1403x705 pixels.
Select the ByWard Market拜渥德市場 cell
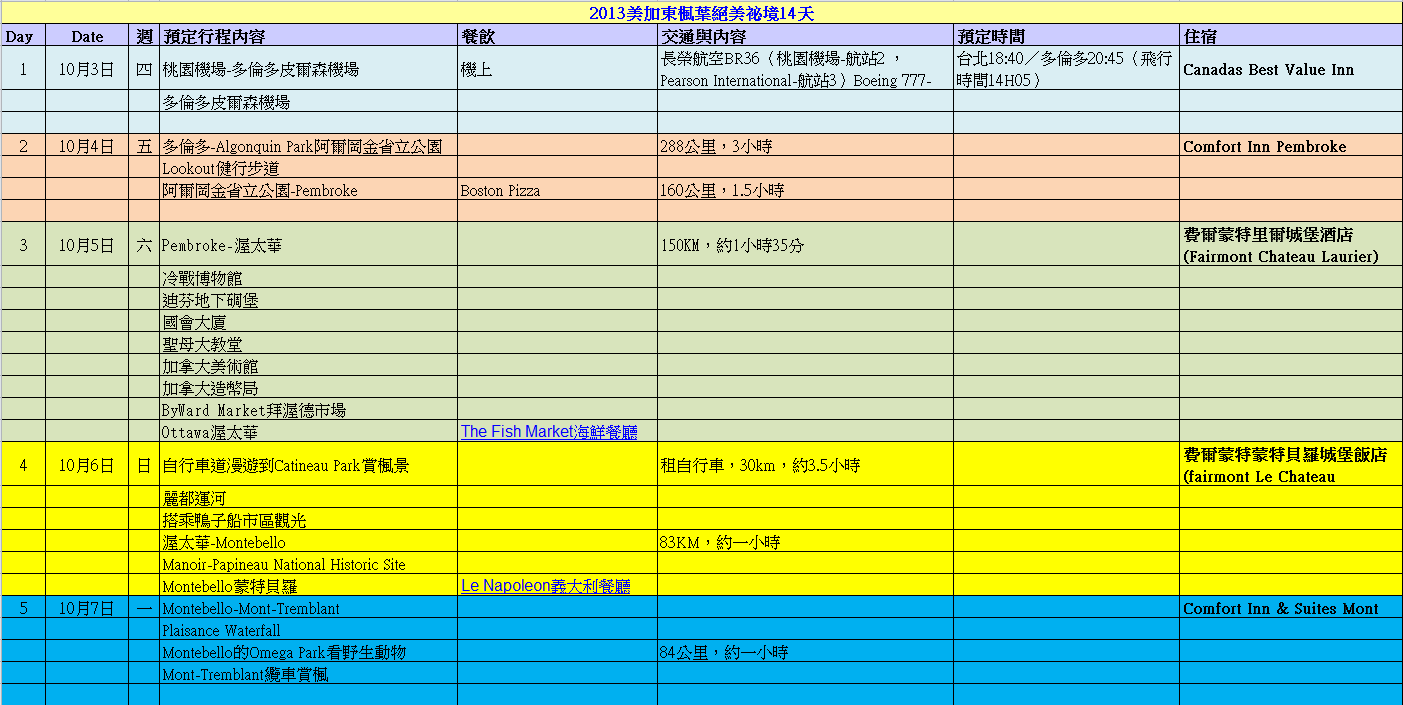(x=254, y=411)
